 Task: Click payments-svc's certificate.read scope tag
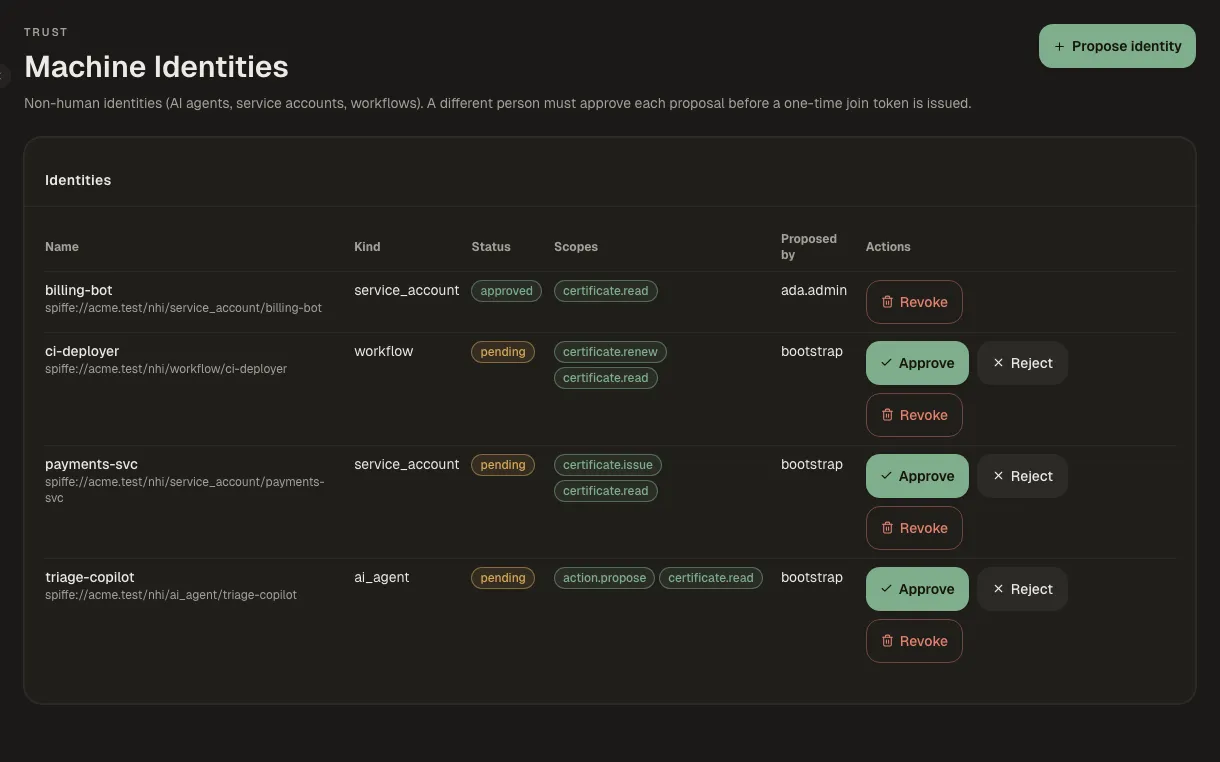(606, 491)
